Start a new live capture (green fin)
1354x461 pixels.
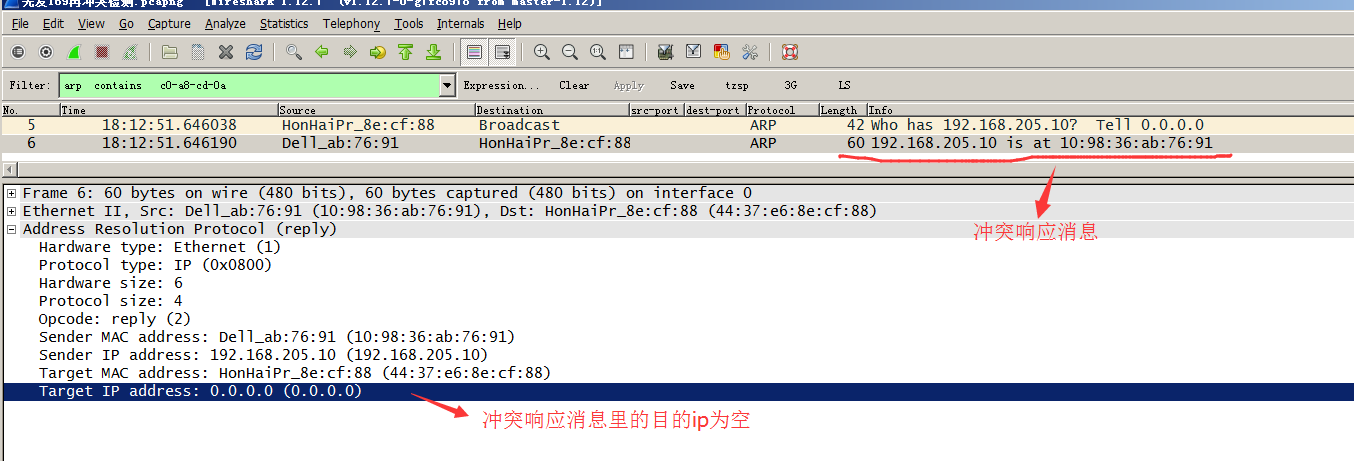click(74, 52)
